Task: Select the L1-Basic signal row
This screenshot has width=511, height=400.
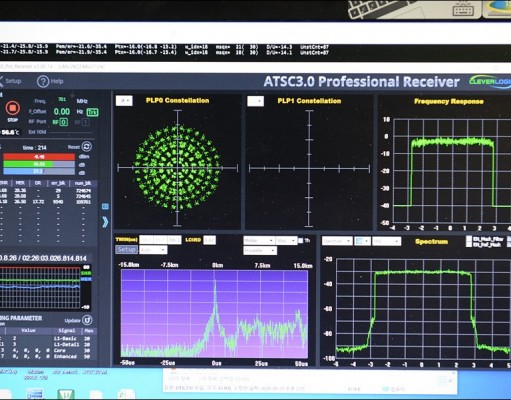Action: tap(48, 338)
